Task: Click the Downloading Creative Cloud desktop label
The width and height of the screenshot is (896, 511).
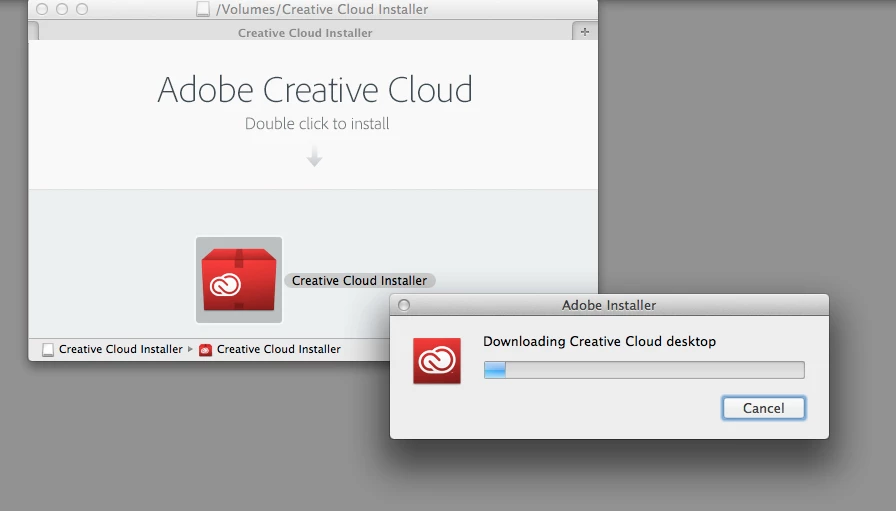Action: coord(599,341)
